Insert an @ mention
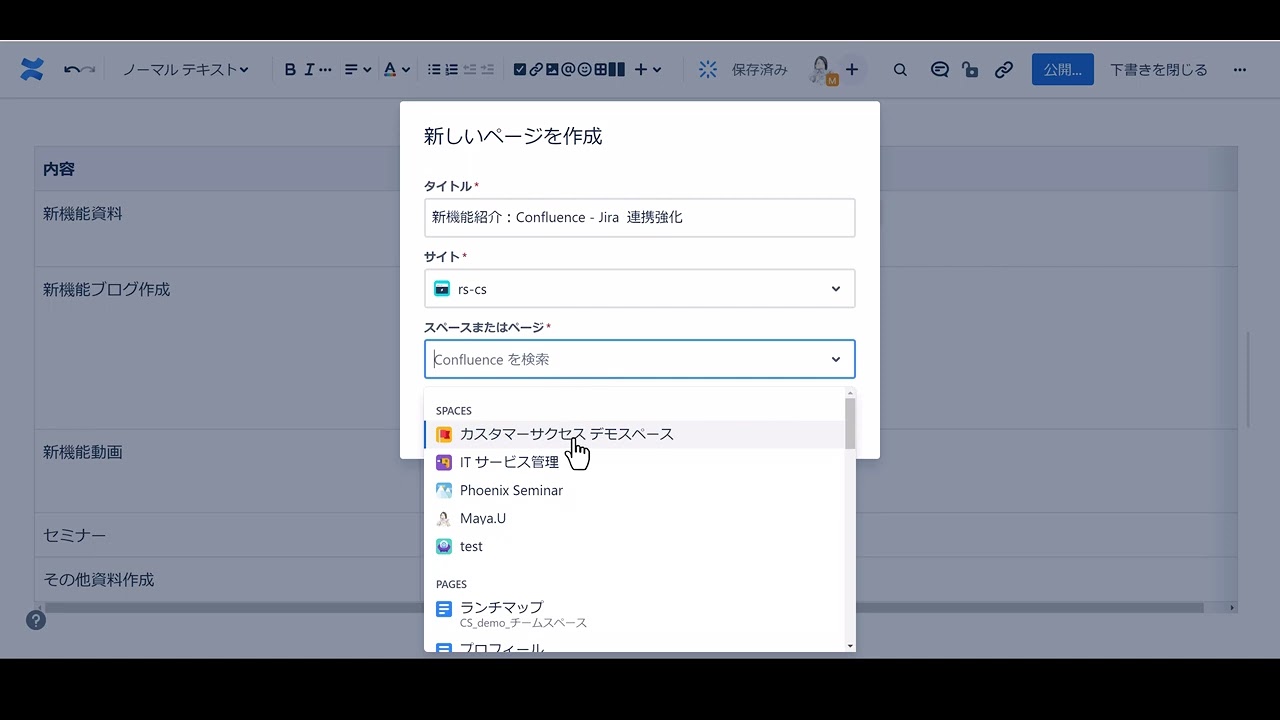Viewport: 1280px width, 720px height. coord(568,70)
